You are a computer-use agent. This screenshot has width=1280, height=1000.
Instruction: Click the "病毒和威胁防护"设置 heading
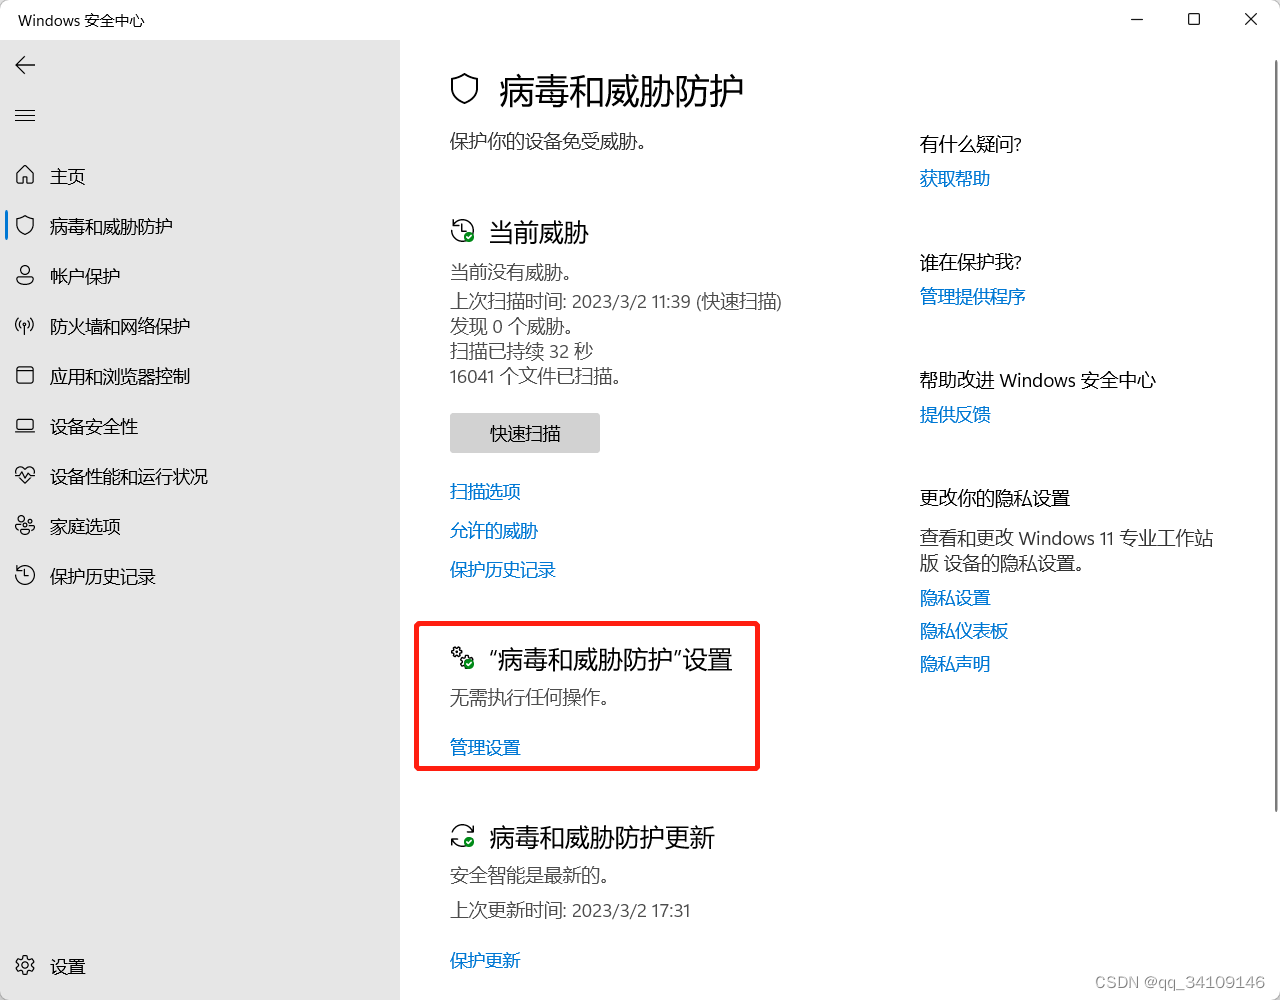611,659
